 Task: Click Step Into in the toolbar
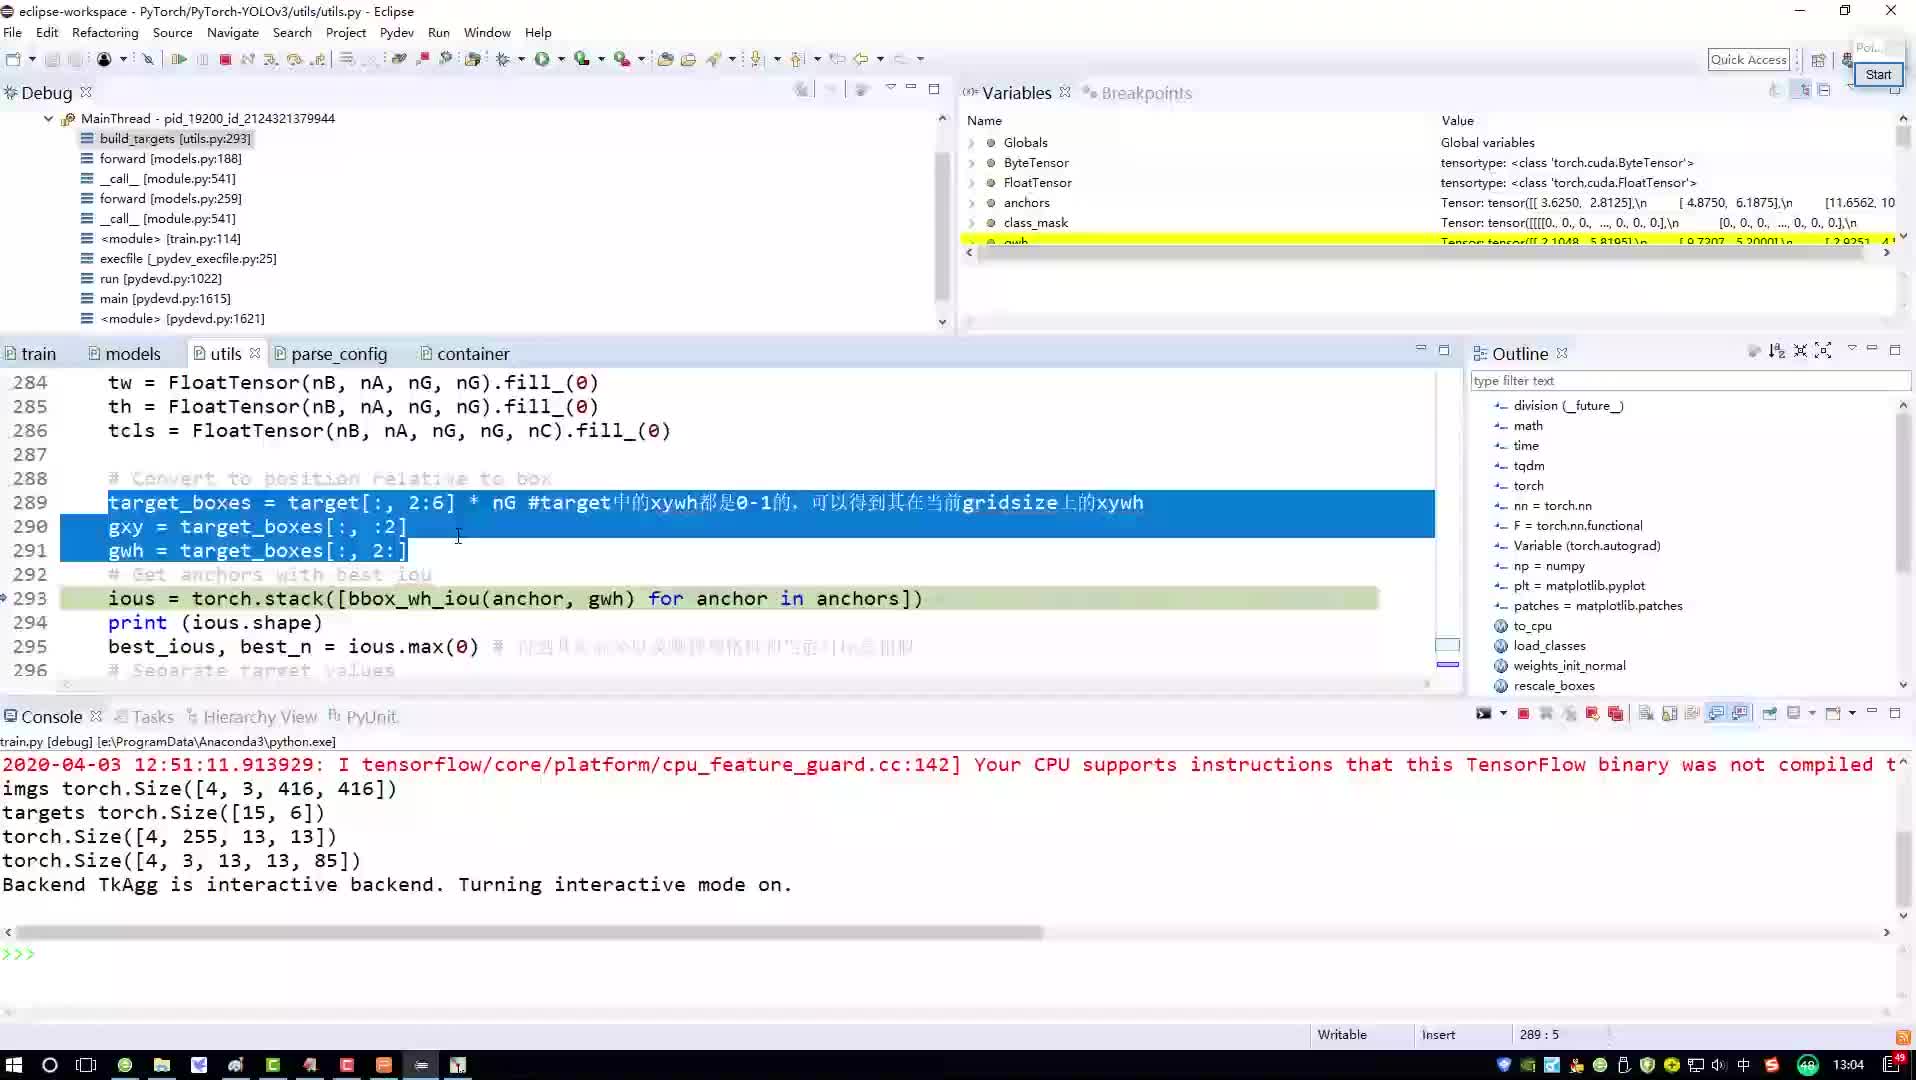tap(271, 59)
